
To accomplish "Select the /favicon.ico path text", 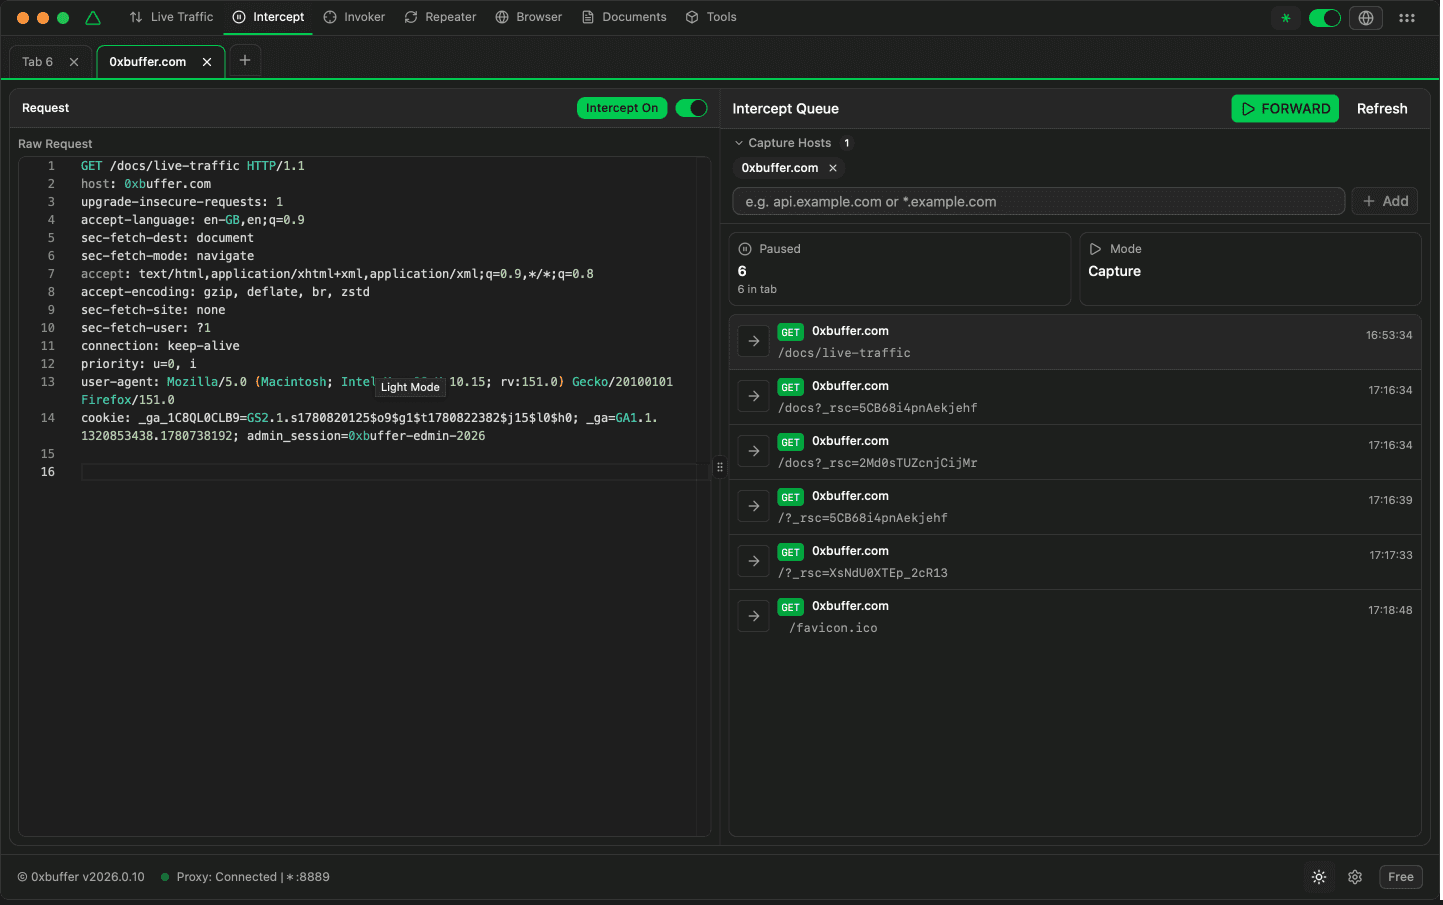I will point(833,628).
